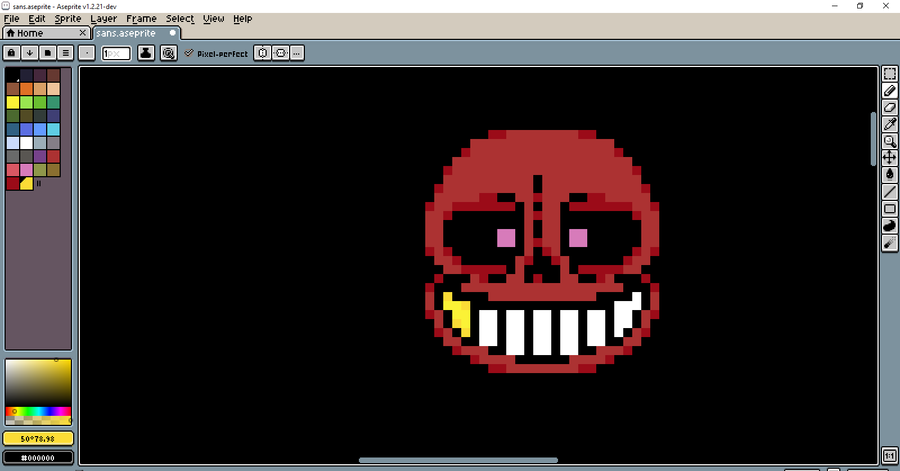
Task: Pick the royal blue palette swatch
Action: pyautogui.click(x=26, y=129)
